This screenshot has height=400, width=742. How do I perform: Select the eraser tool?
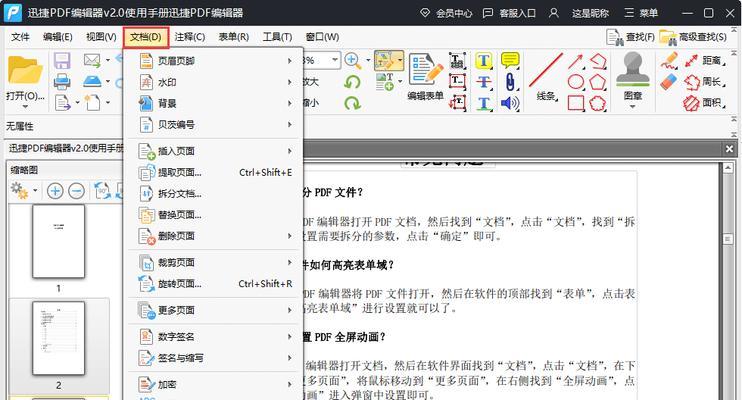click(669, 82)
